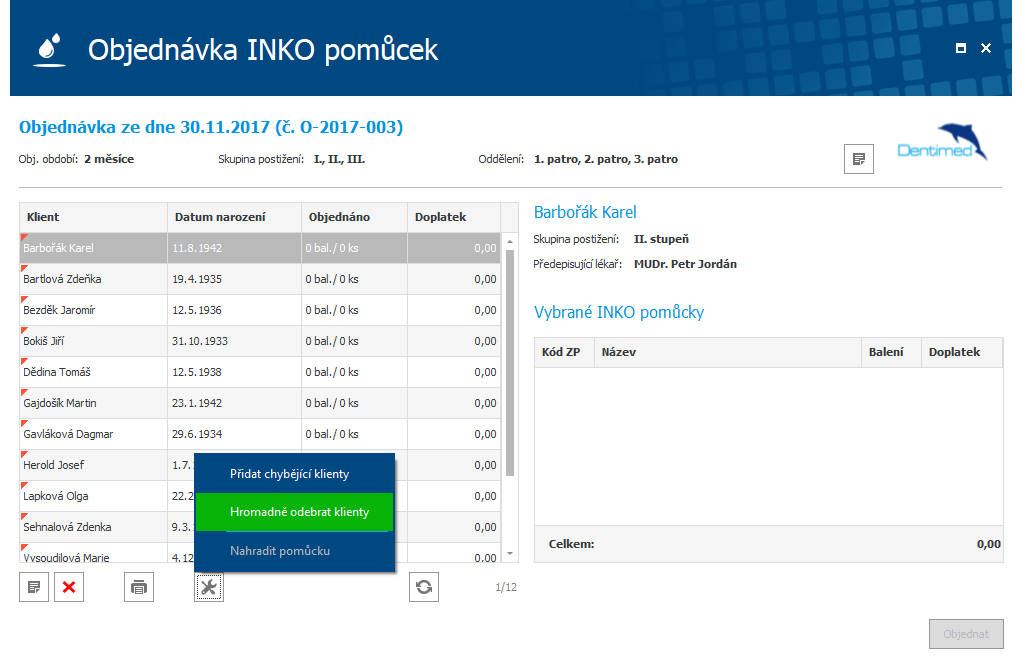This screenshot has width=1022, height=664.
Task: Click the Celkem total row label
Action: 571,544
